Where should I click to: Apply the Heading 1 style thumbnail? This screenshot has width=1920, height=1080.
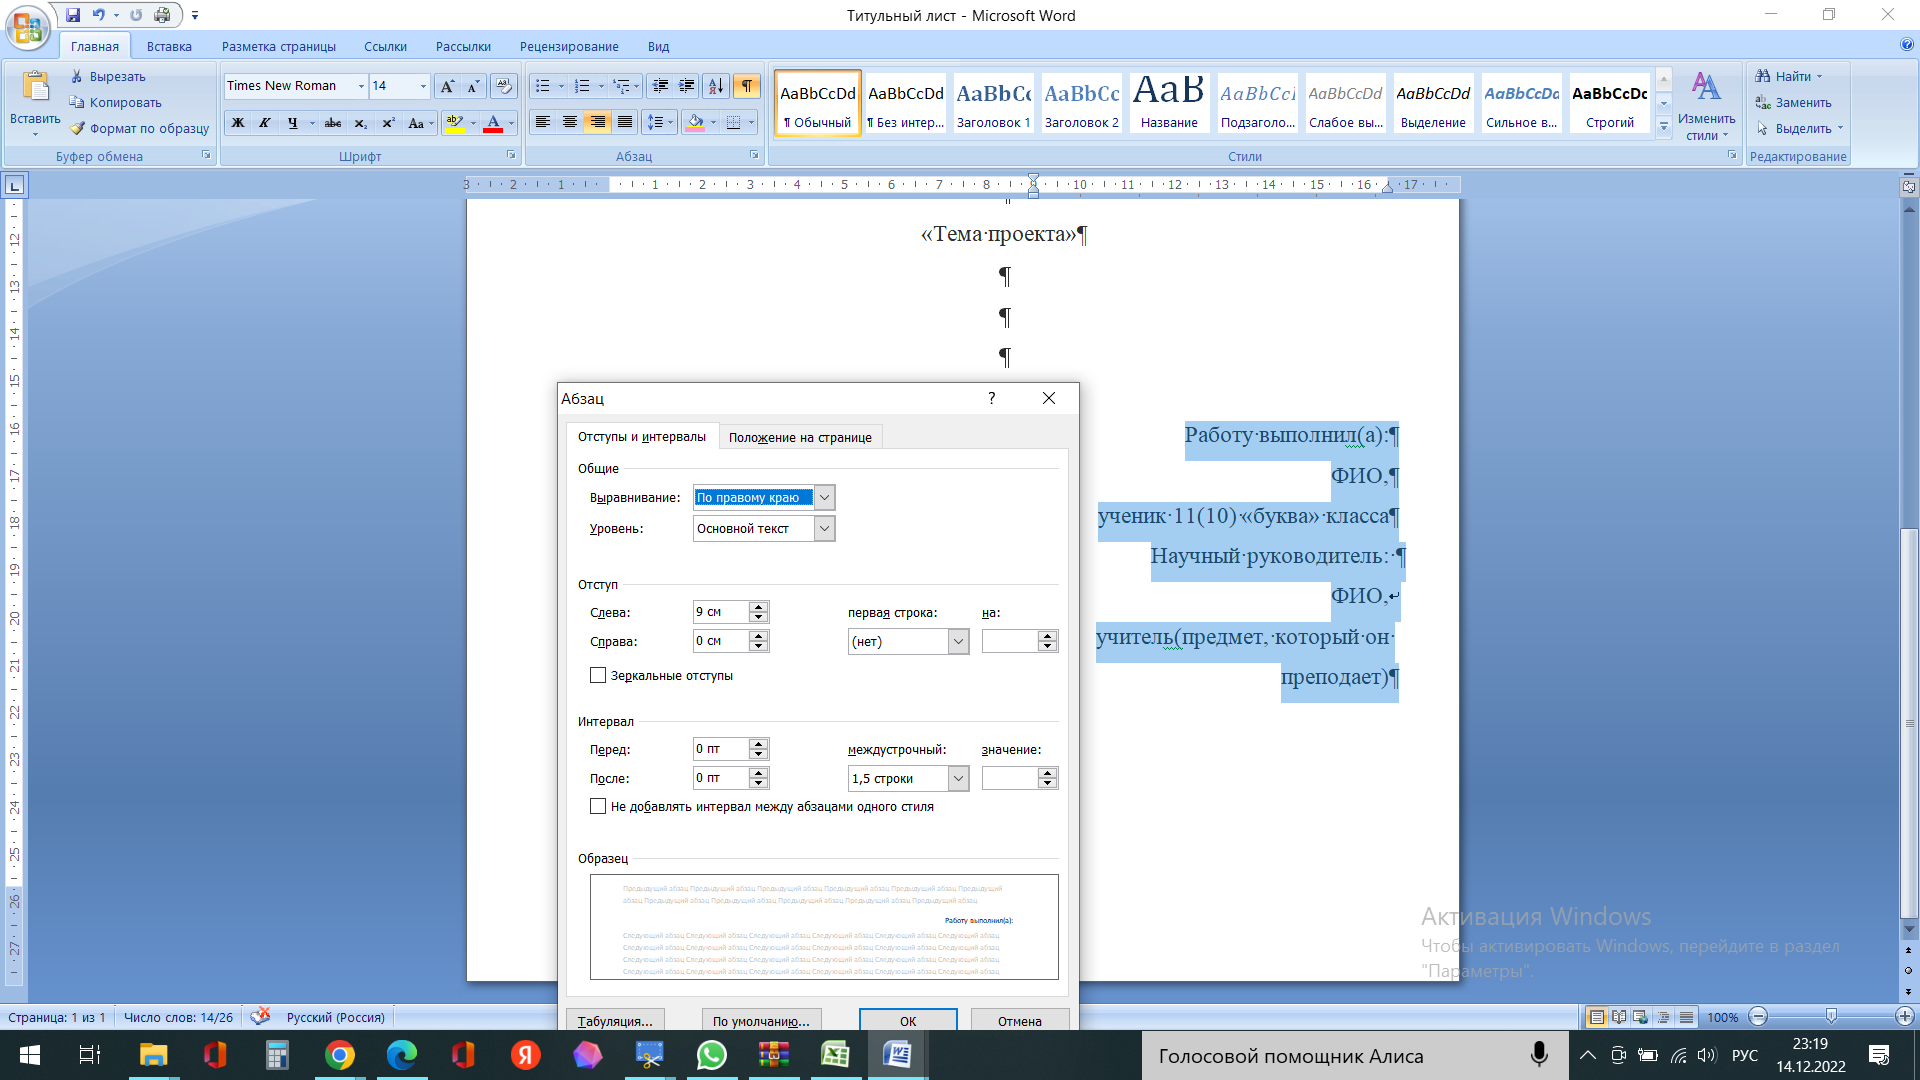pyautogui.click(x=993, y=103)
